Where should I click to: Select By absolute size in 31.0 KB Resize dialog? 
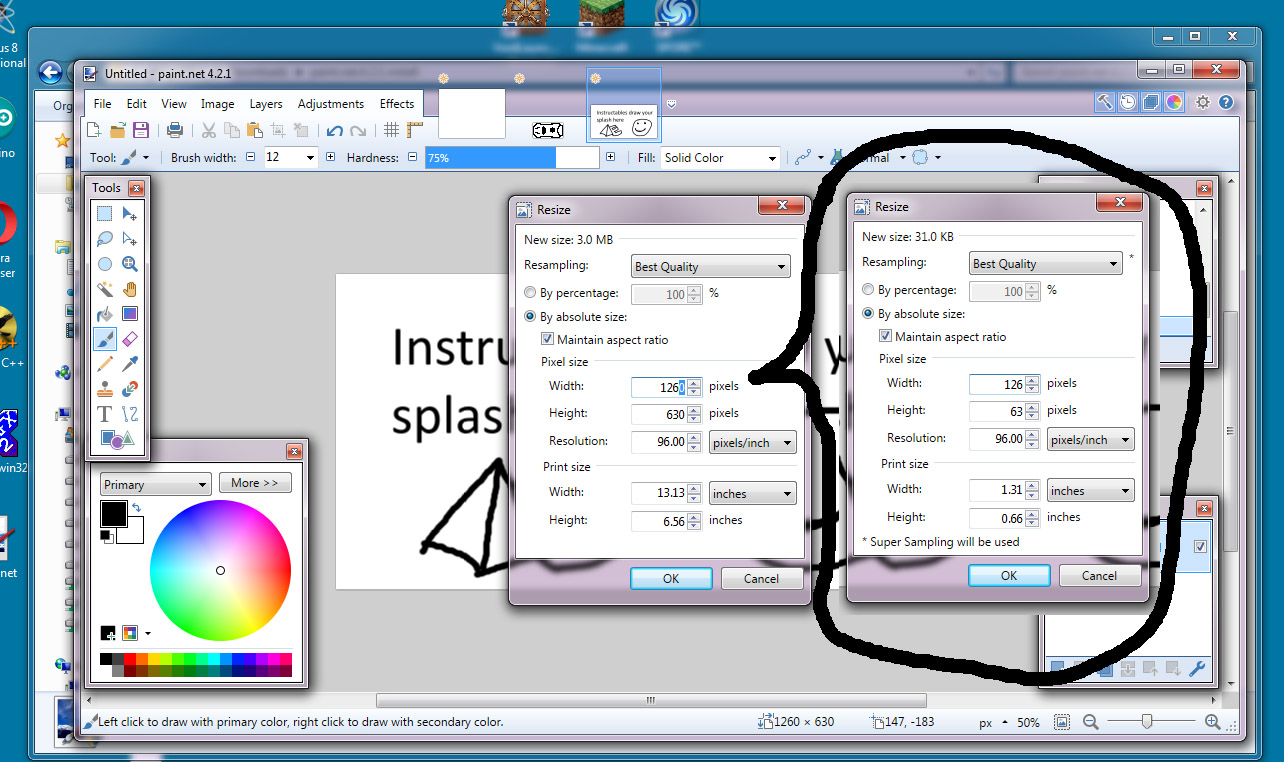point(868,313)
